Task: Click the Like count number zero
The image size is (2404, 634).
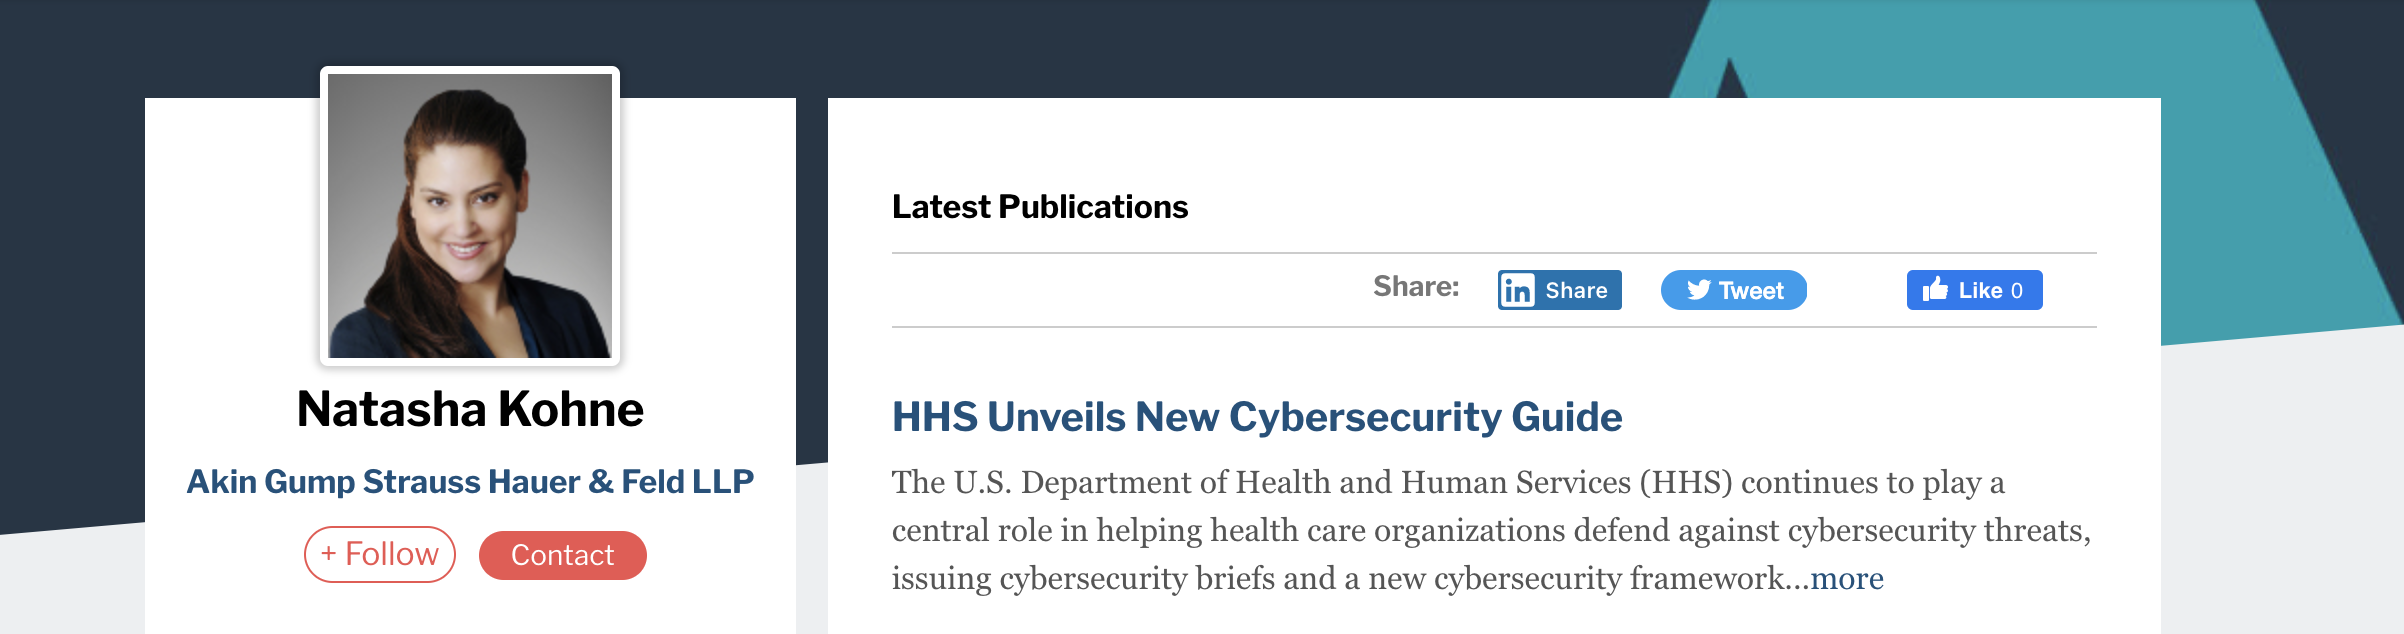Action: click(x=2017, y=290)
